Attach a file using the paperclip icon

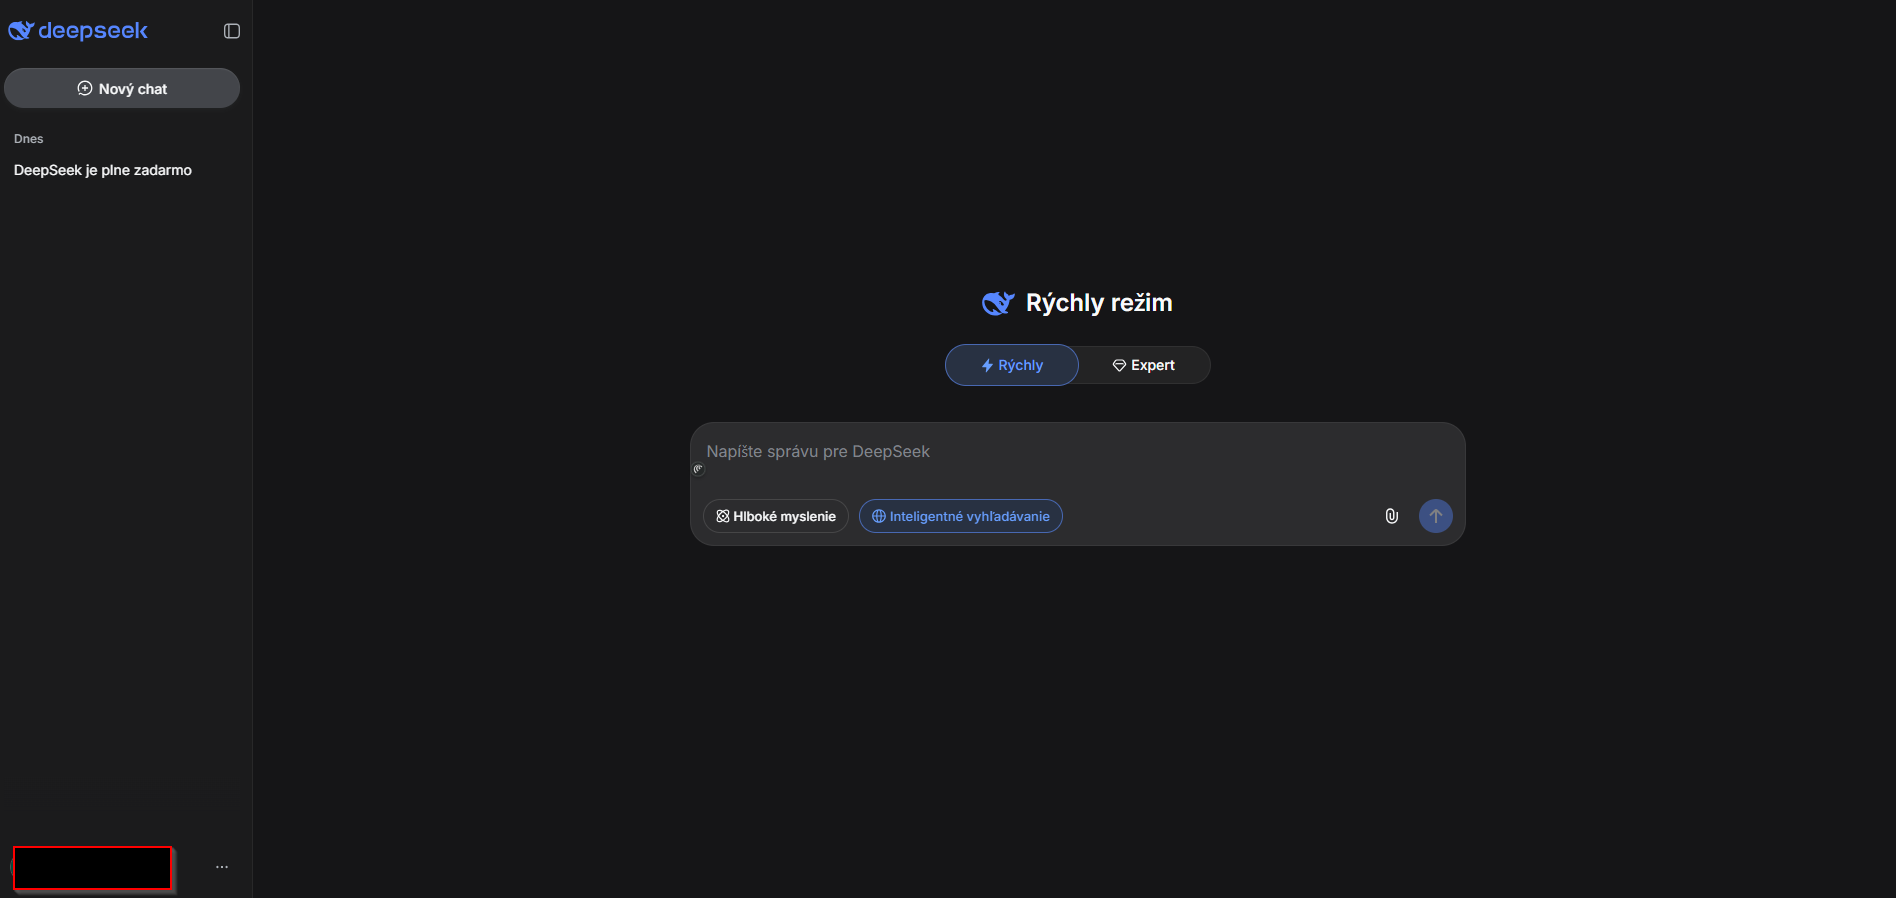click(1391, 516)
